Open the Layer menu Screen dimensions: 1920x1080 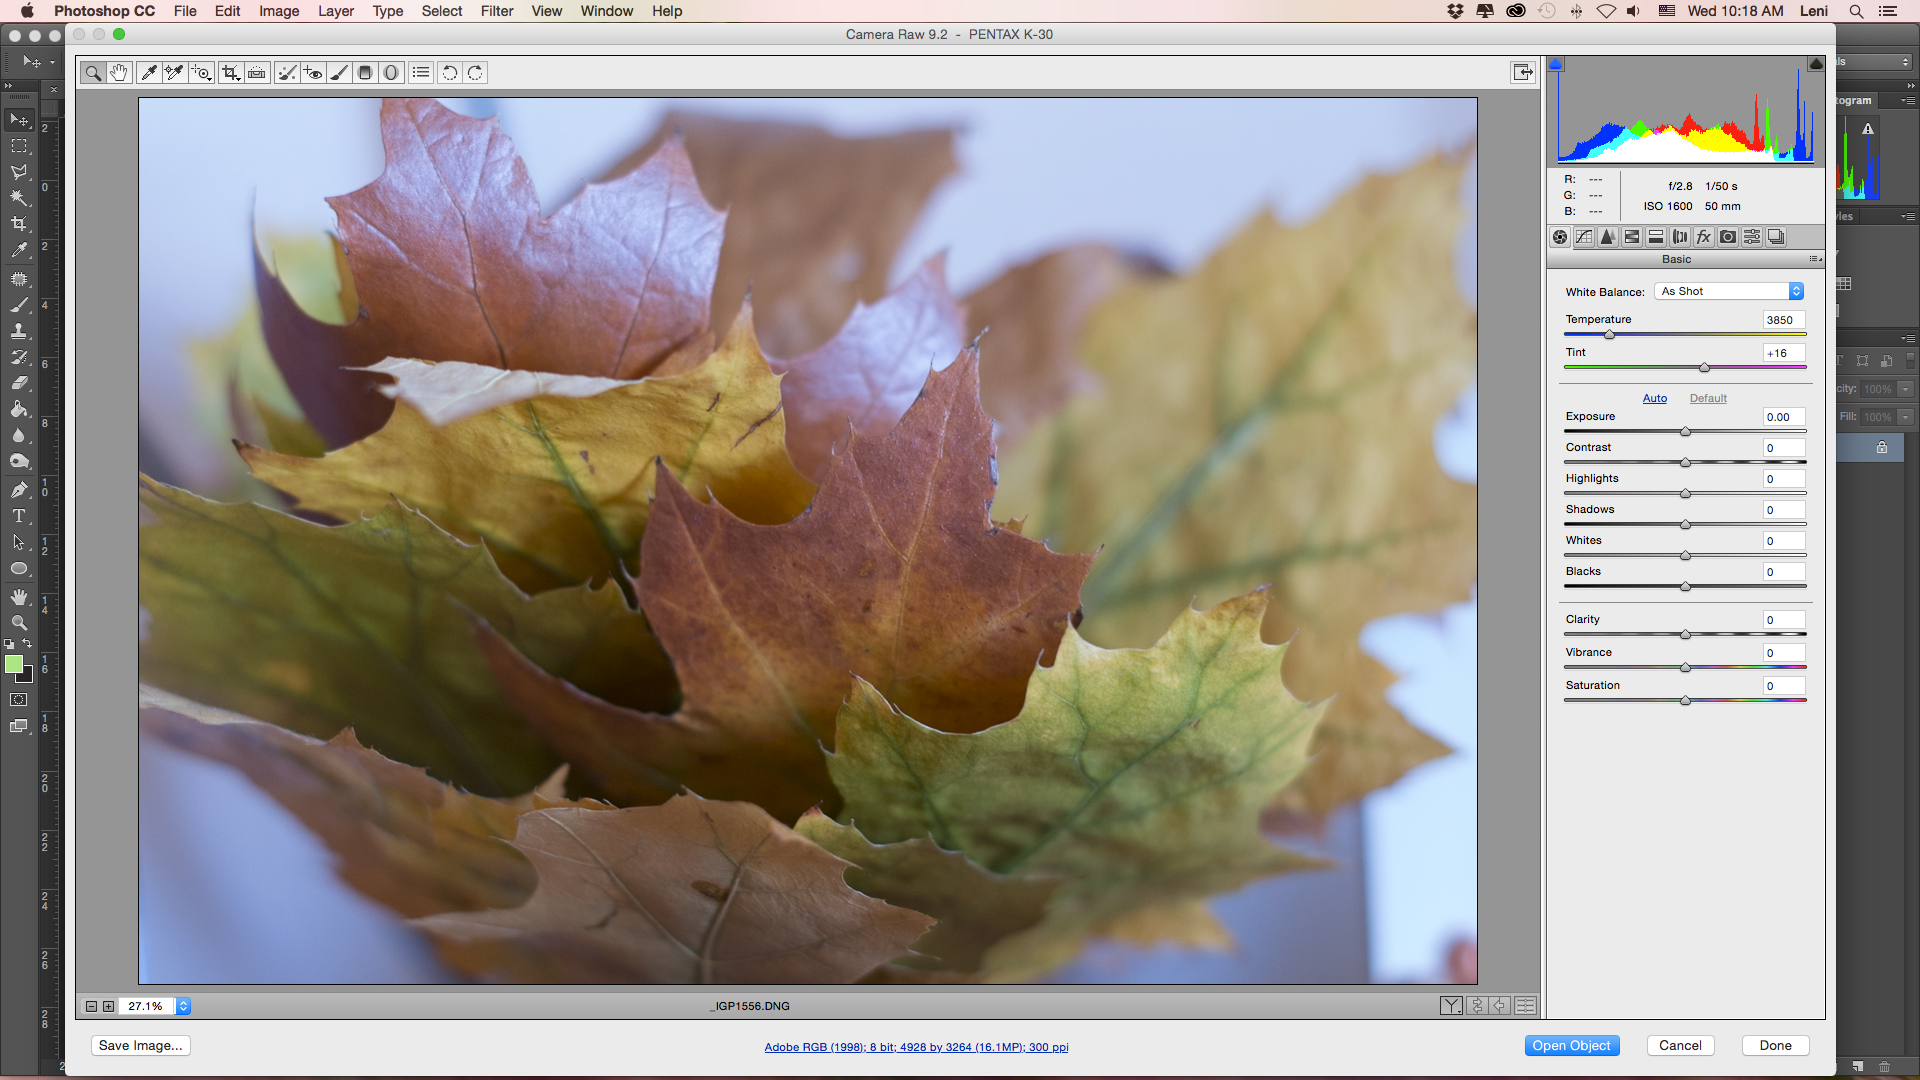[335, 11]
